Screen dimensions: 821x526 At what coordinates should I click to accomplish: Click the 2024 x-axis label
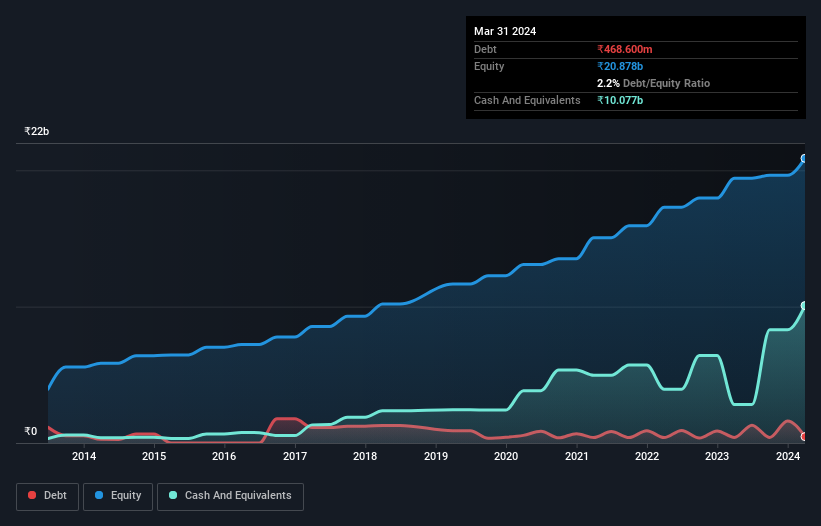click(x=788, y=456)
